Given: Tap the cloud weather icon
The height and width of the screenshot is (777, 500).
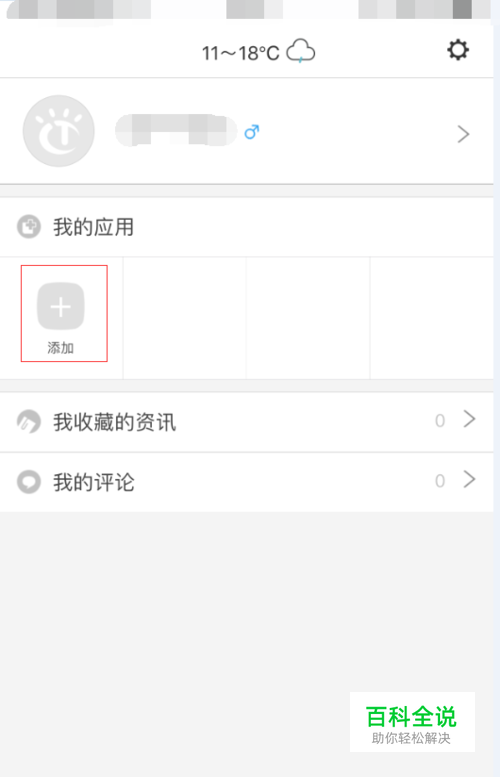Looking at the screenshot, I should tap(301, 51).
